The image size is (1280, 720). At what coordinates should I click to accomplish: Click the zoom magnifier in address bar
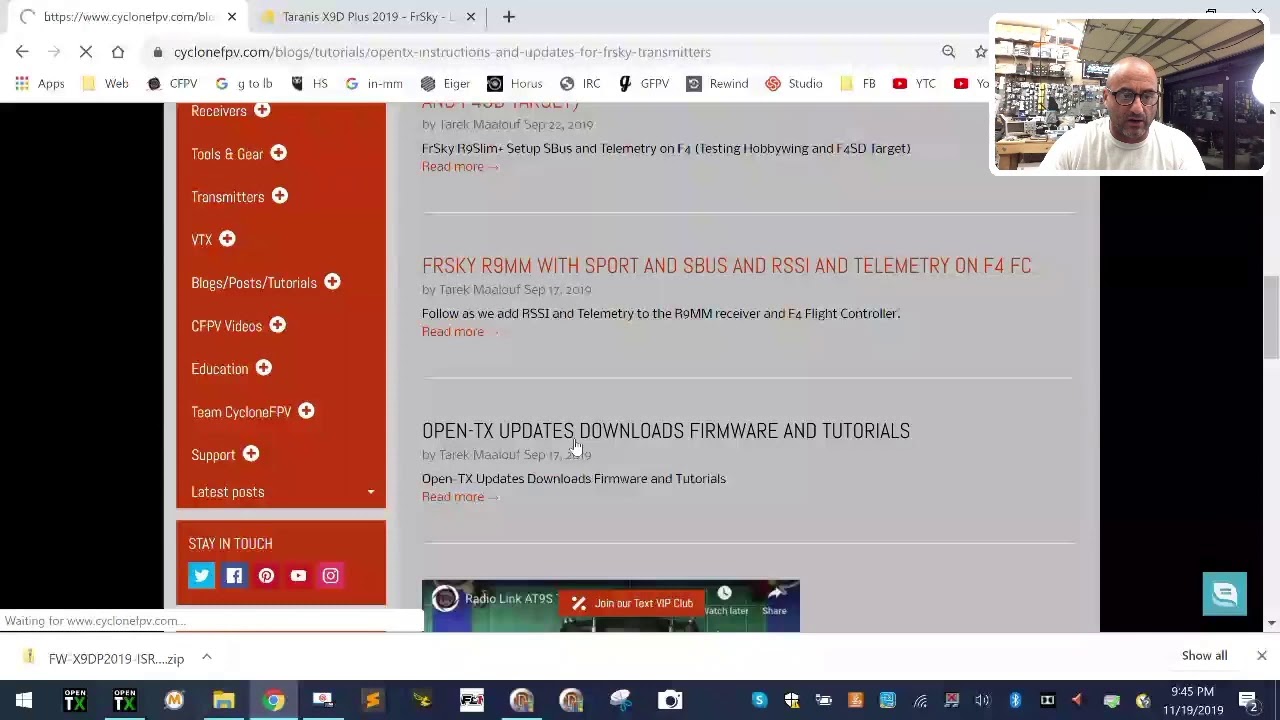948,52
